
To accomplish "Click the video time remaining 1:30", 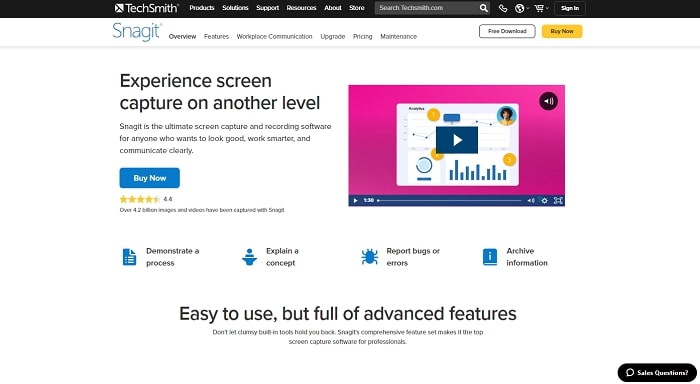I will pyautogui.click(x=368, y=200).
